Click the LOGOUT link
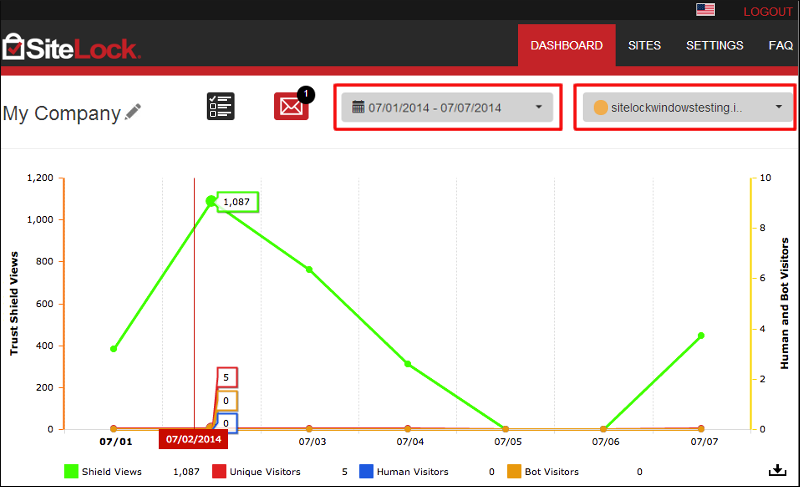Viewport: 800px width, 487px height. coord(767,11)
